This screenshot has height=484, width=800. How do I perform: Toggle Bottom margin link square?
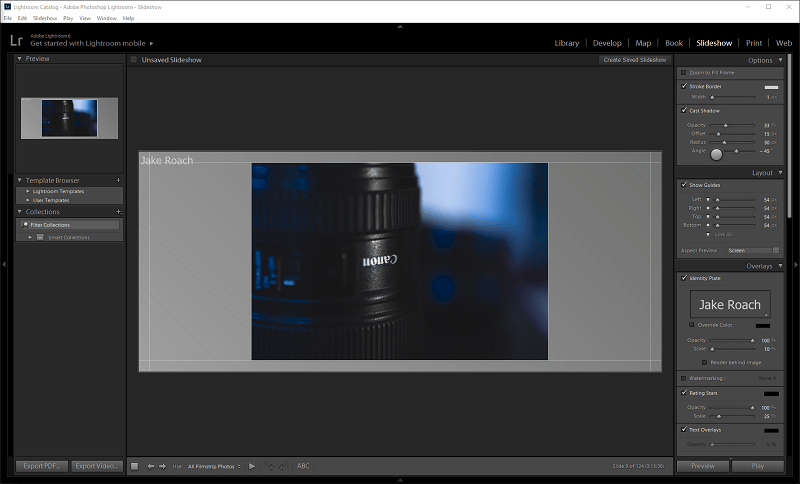(708, 225)
